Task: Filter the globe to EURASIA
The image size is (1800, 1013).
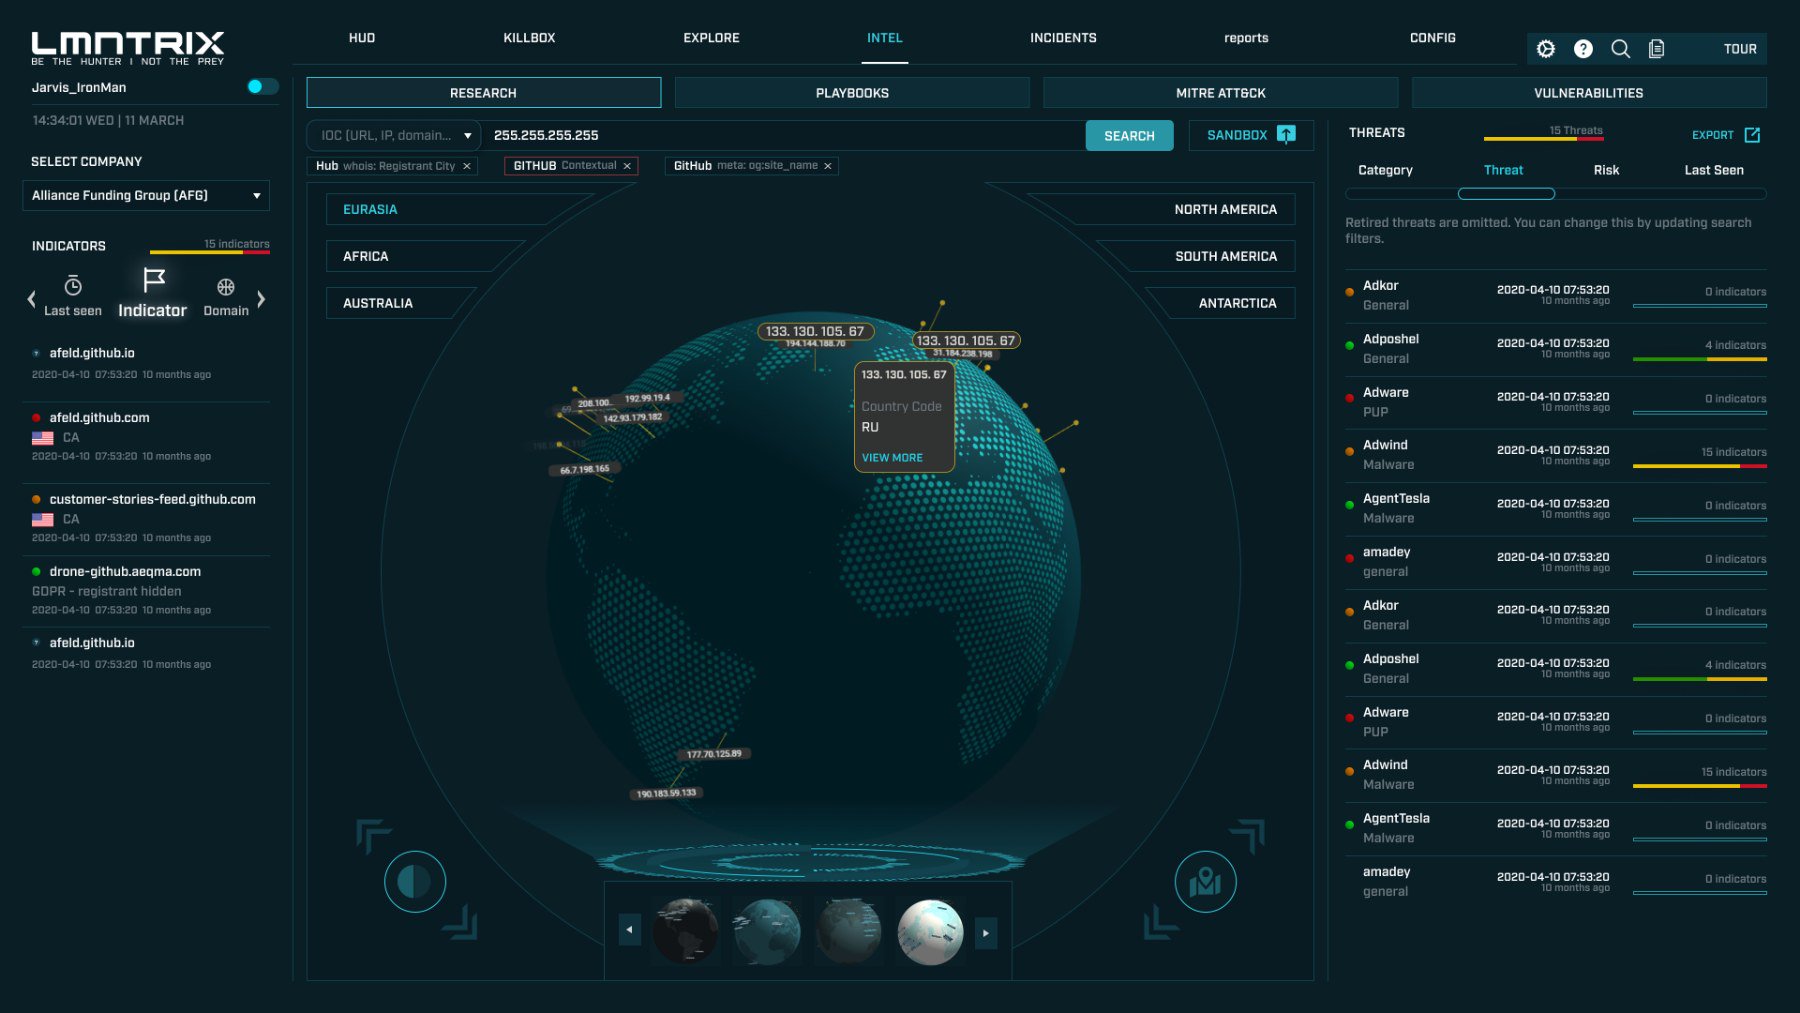Action: tap(460, 210)
